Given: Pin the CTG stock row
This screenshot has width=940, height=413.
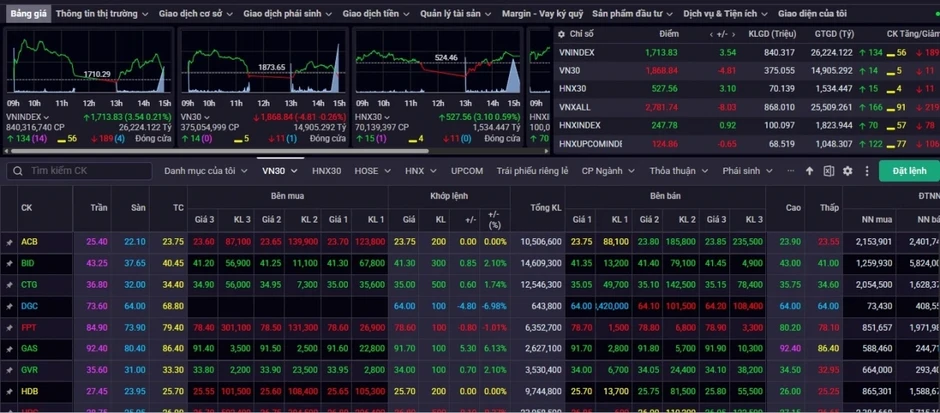Looking at the screenshot, I should coord(9,285).
